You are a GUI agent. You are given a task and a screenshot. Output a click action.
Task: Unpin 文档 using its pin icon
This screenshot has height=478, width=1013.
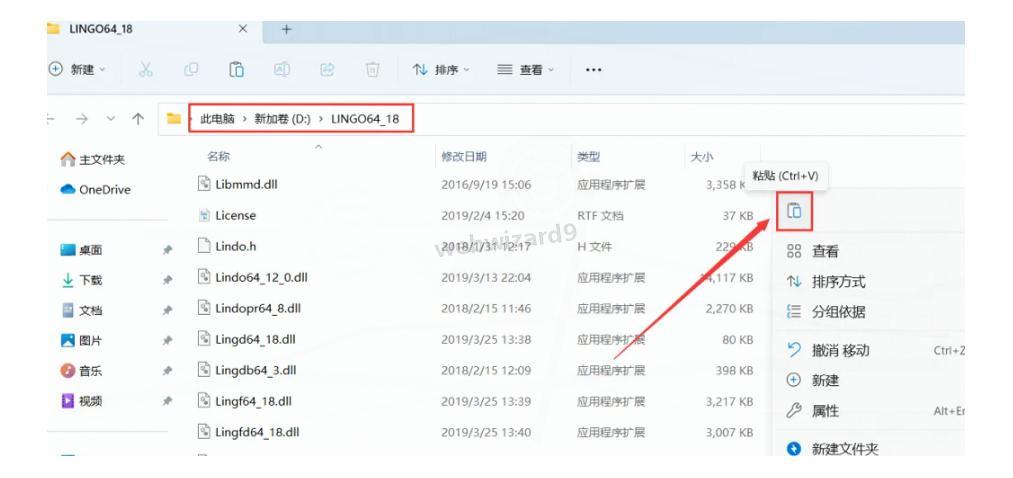[167, 311]
